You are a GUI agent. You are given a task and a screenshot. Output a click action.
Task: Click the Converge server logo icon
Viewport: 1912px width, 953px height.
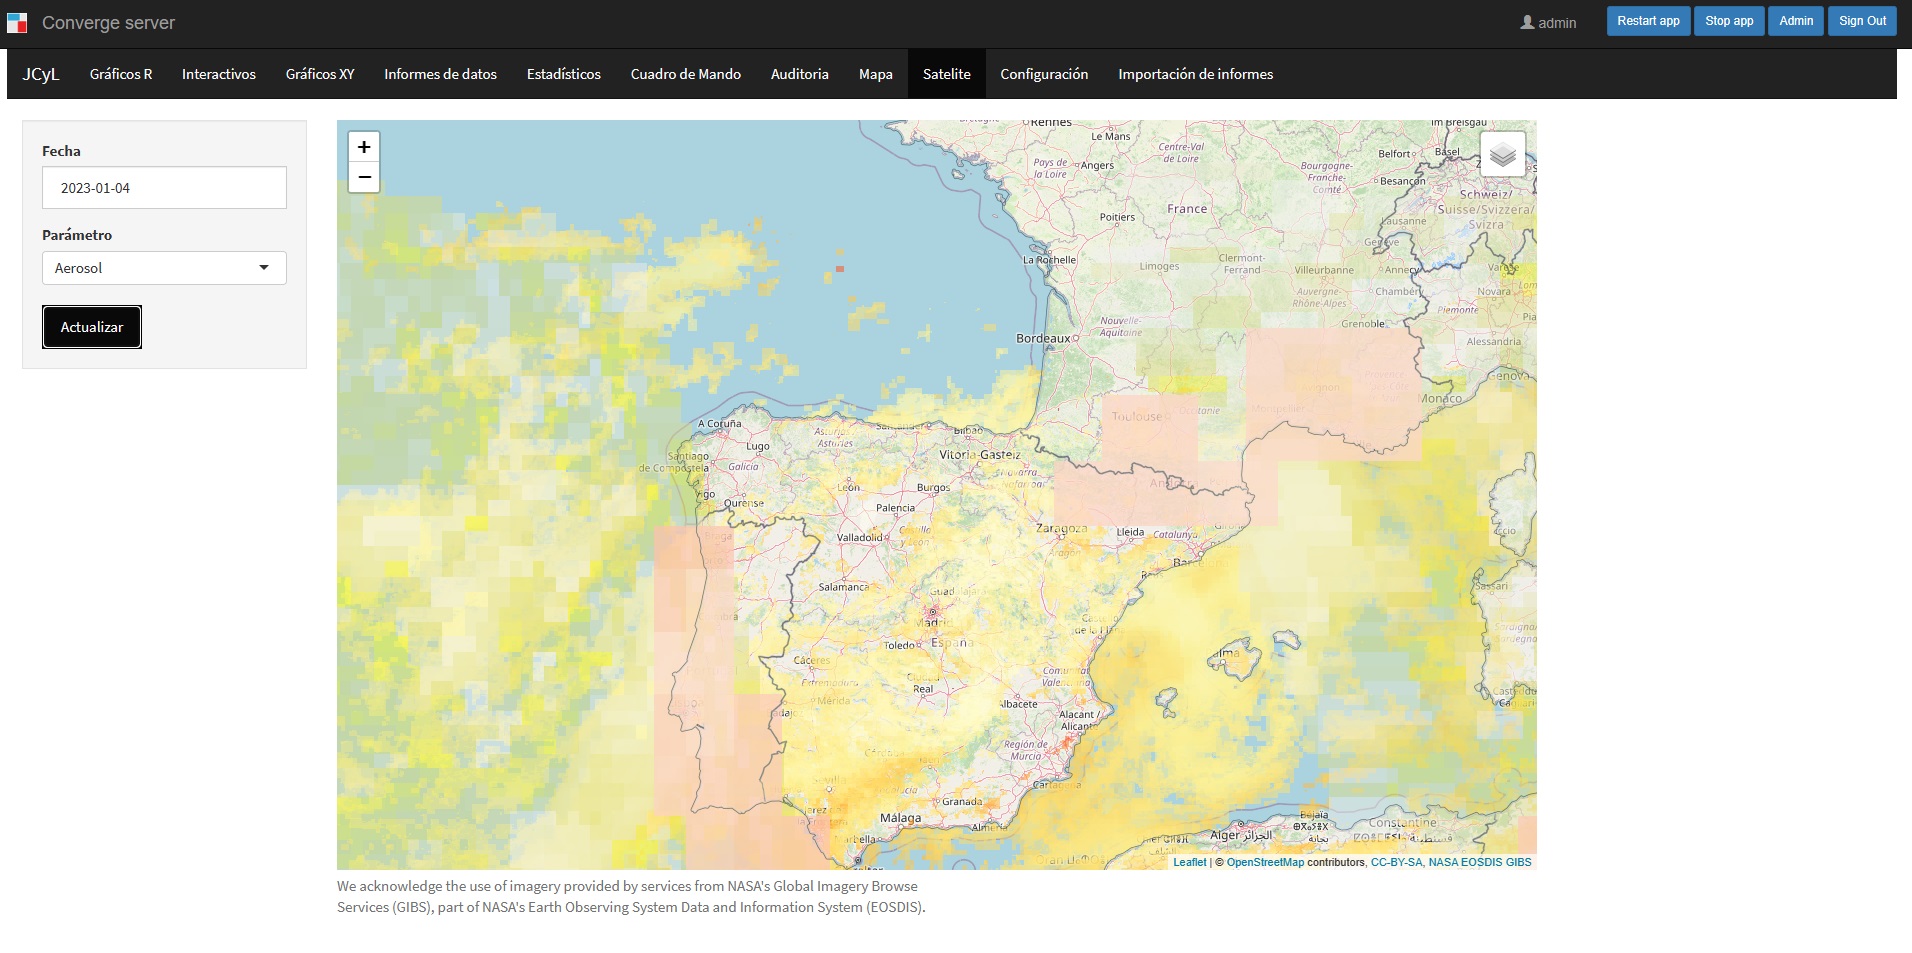point(17,23)
